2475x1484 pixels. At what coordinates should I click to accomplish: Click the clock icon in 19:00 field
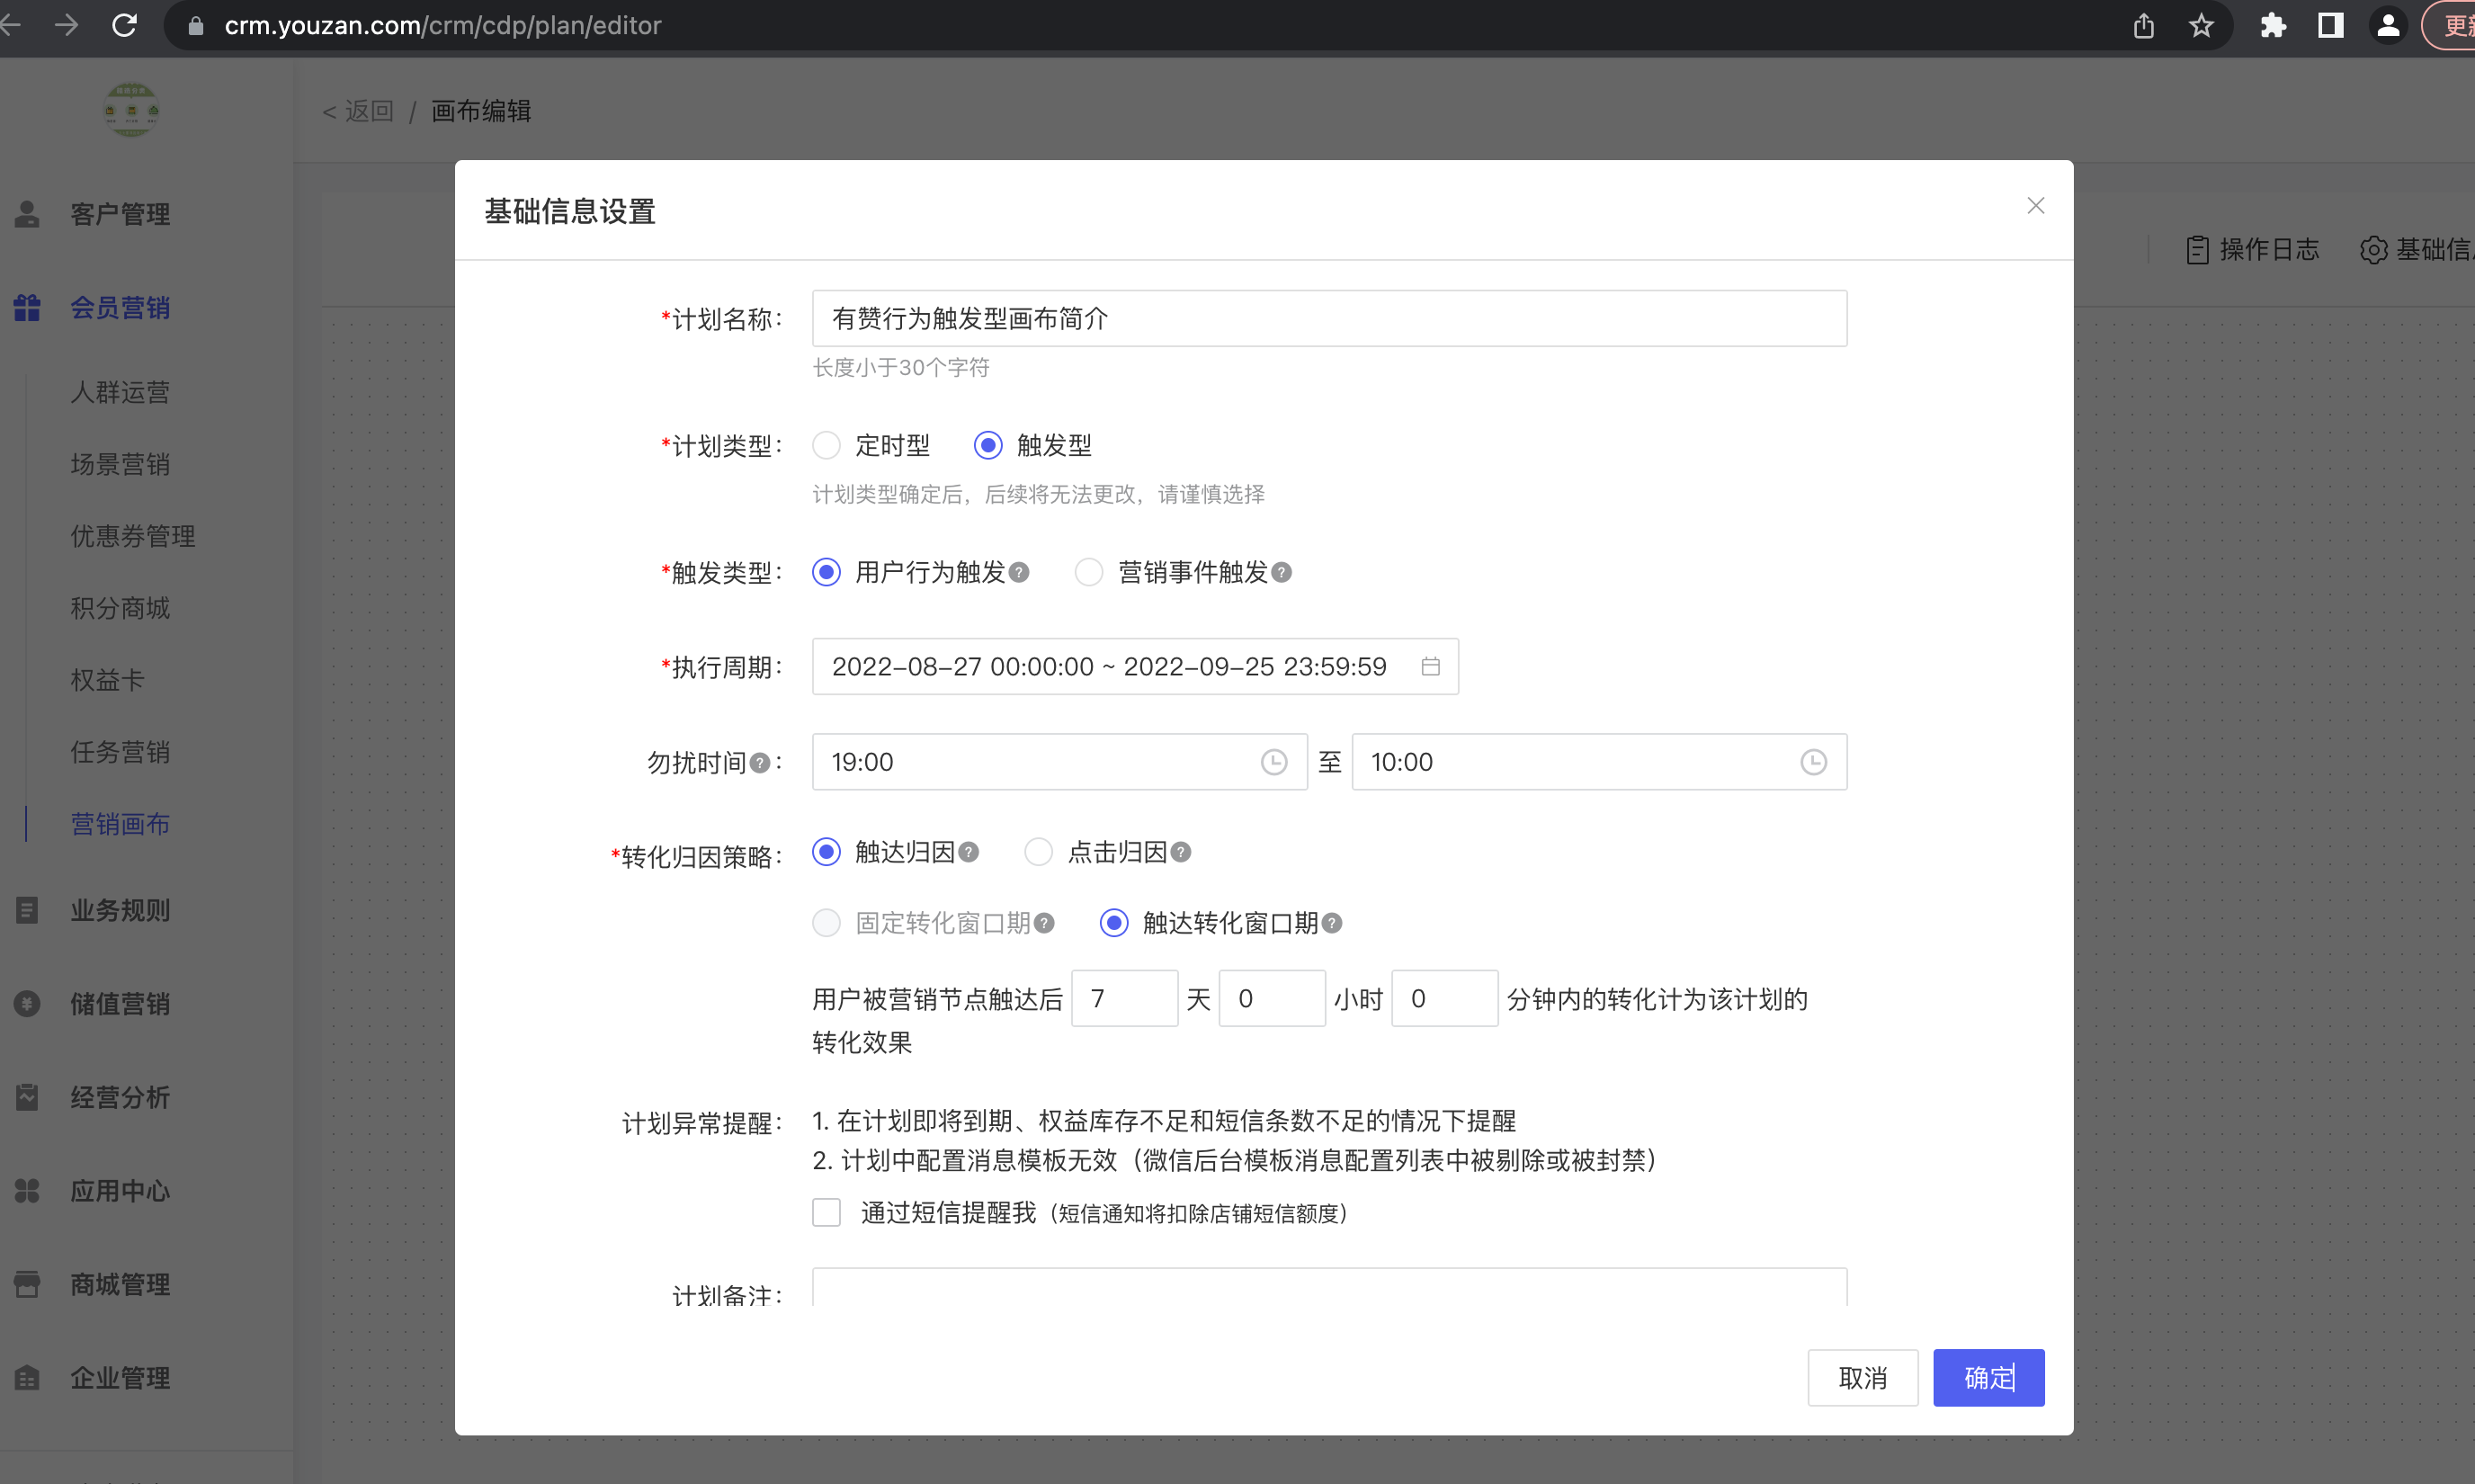[x=1274, y=762]
